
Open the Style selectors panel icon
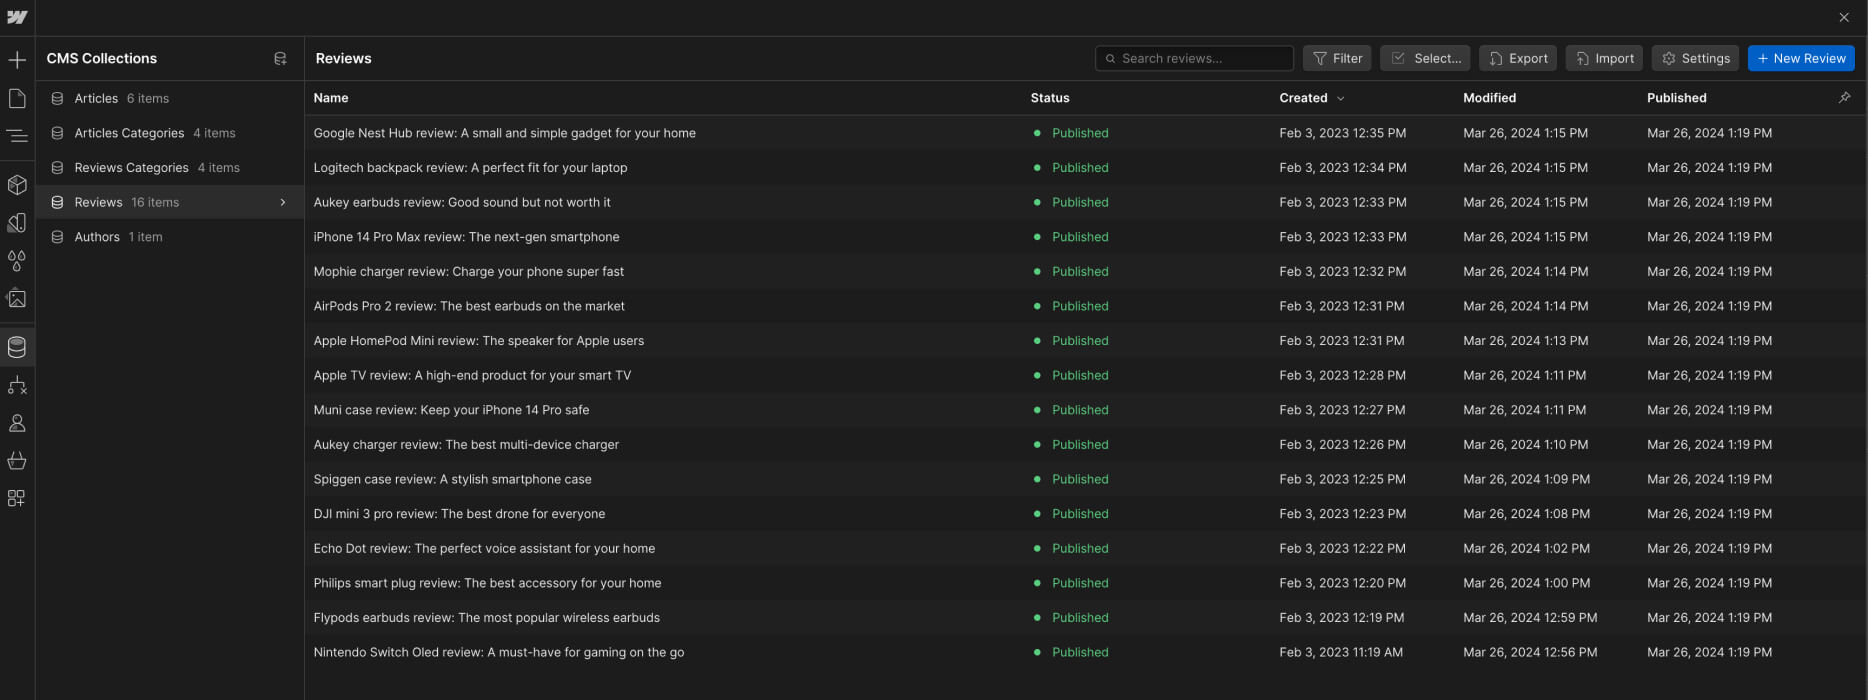point(17,223)
